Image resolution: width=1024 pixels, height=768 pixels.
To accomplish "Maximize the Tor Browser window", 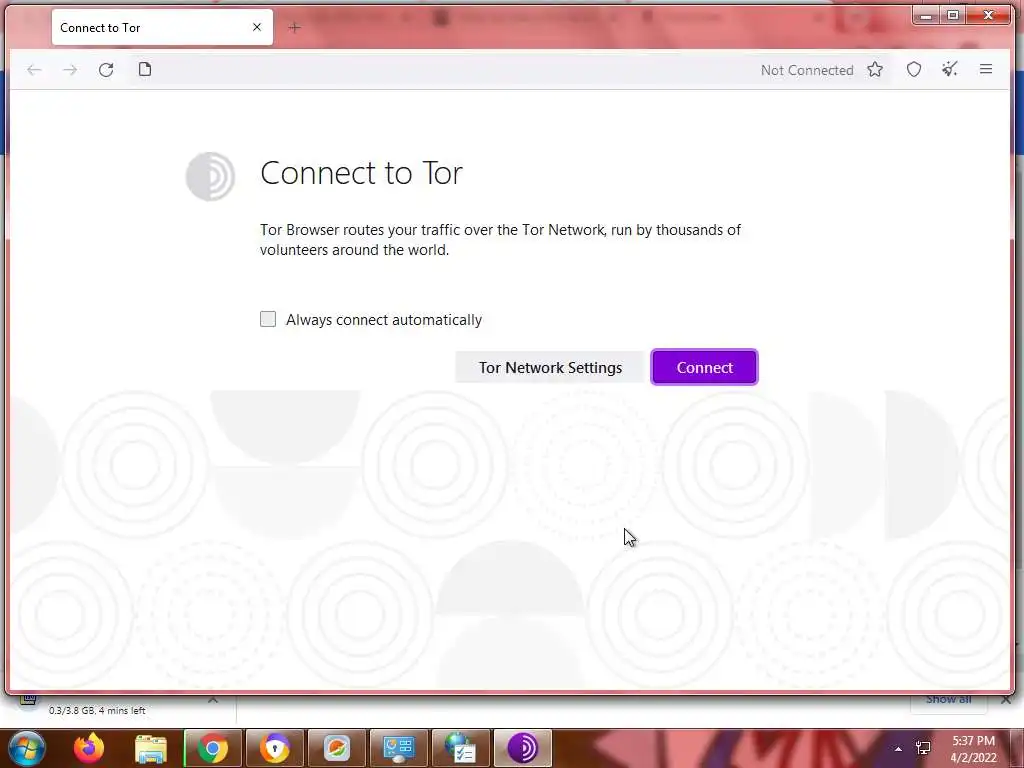I will (x=953, y=16).
